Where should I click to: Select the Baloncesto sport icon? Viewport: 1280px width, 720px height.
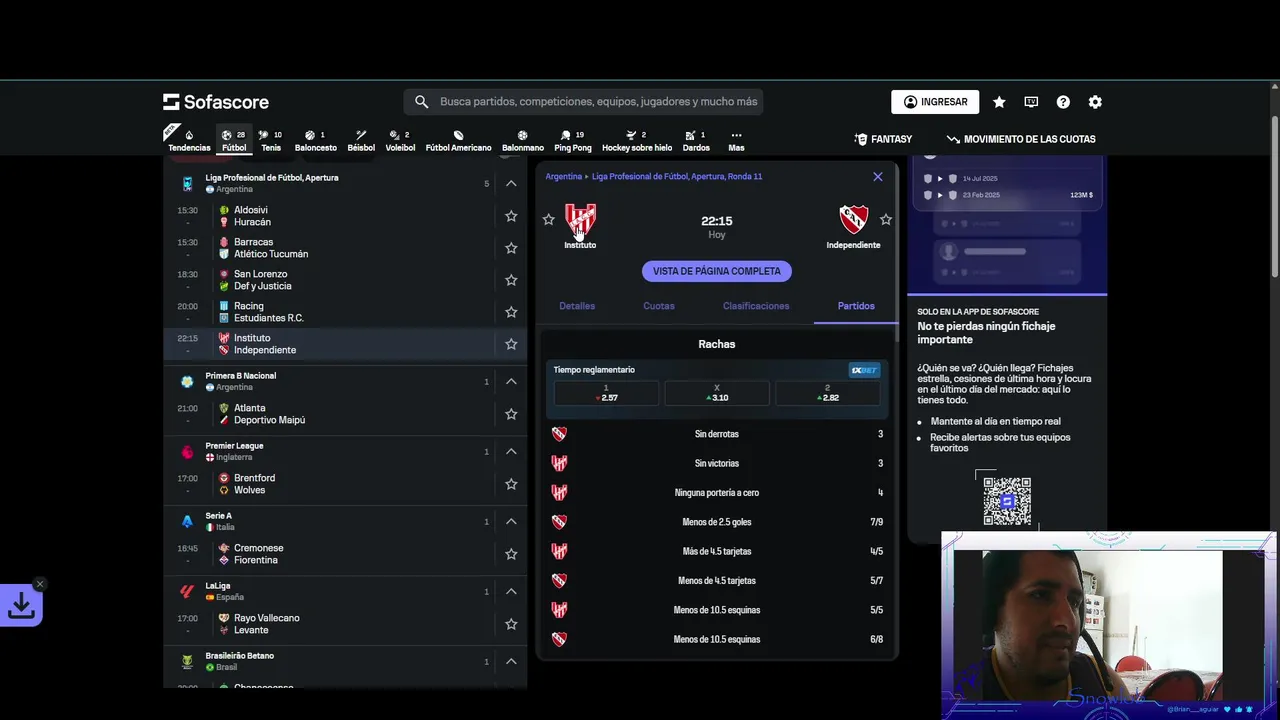pyautogui.click(x=316, y=141)
